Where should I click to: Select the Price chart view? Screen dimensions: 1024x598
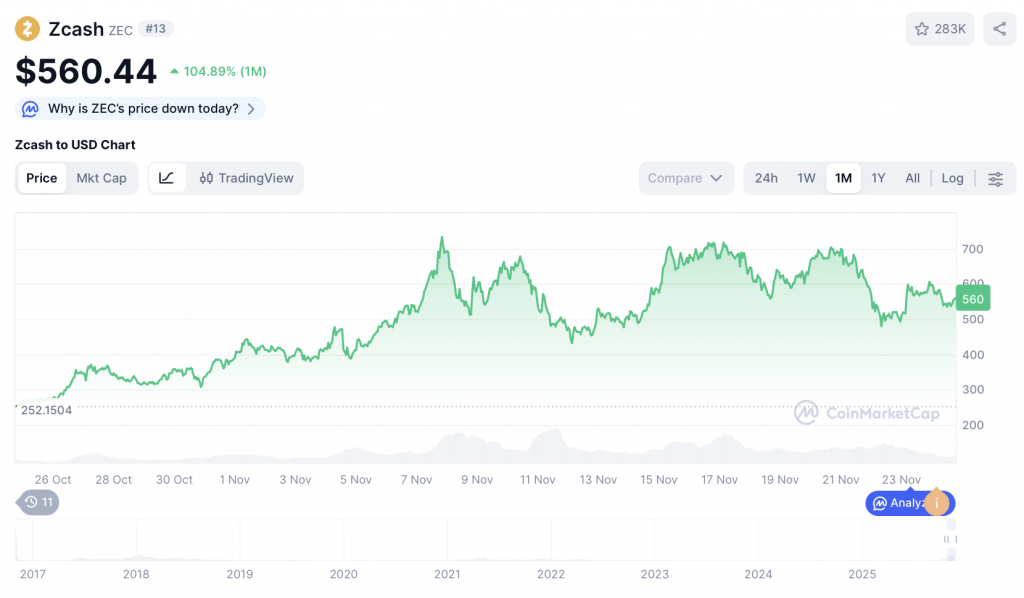coord(42,178)
